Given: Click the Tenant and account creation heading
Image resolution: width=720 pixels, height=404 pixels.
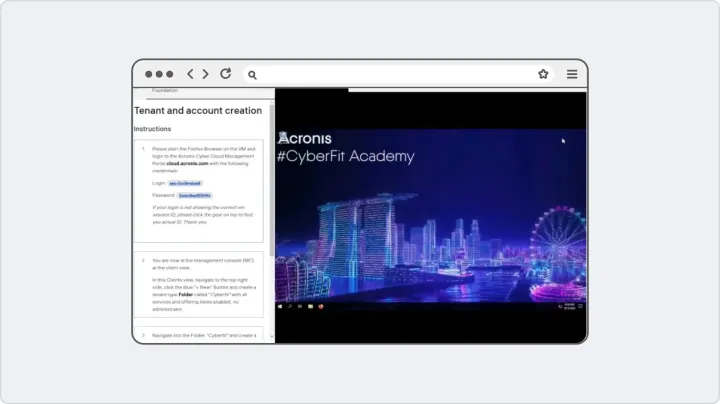Looking at the screenshot, I should point(198,111).
